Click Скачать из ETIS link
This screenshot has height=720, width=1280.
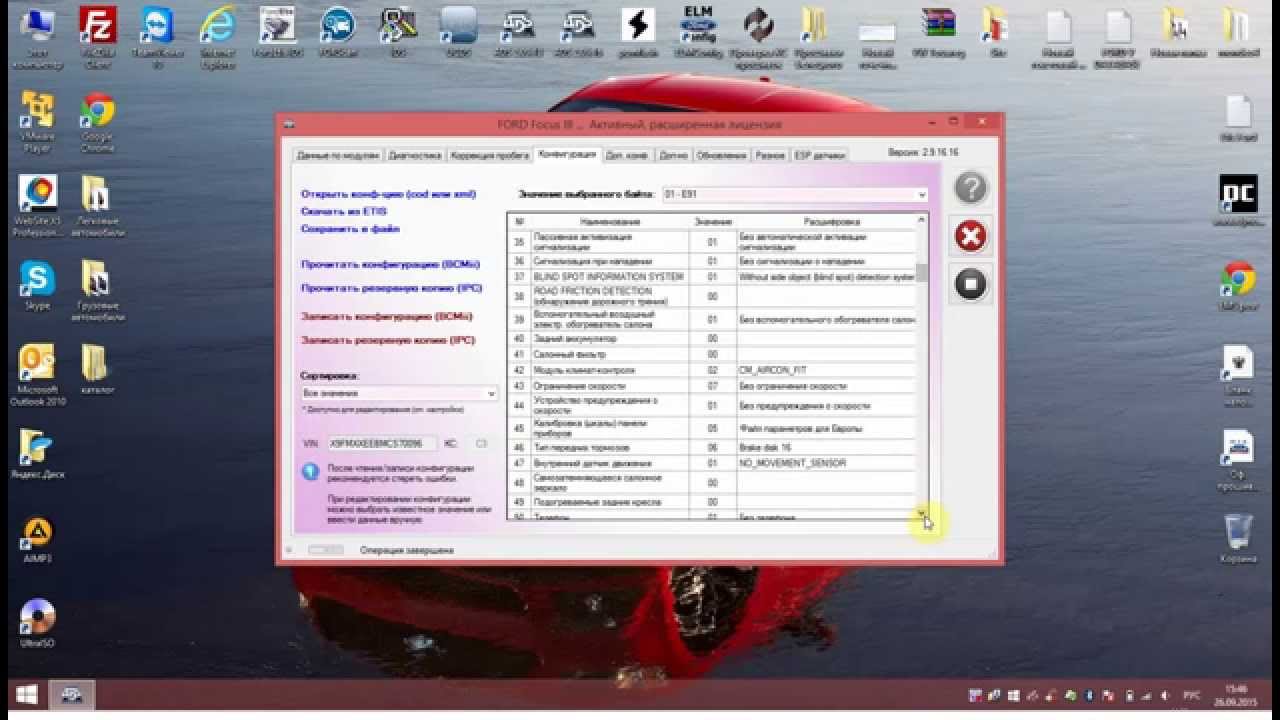(344, 211)
